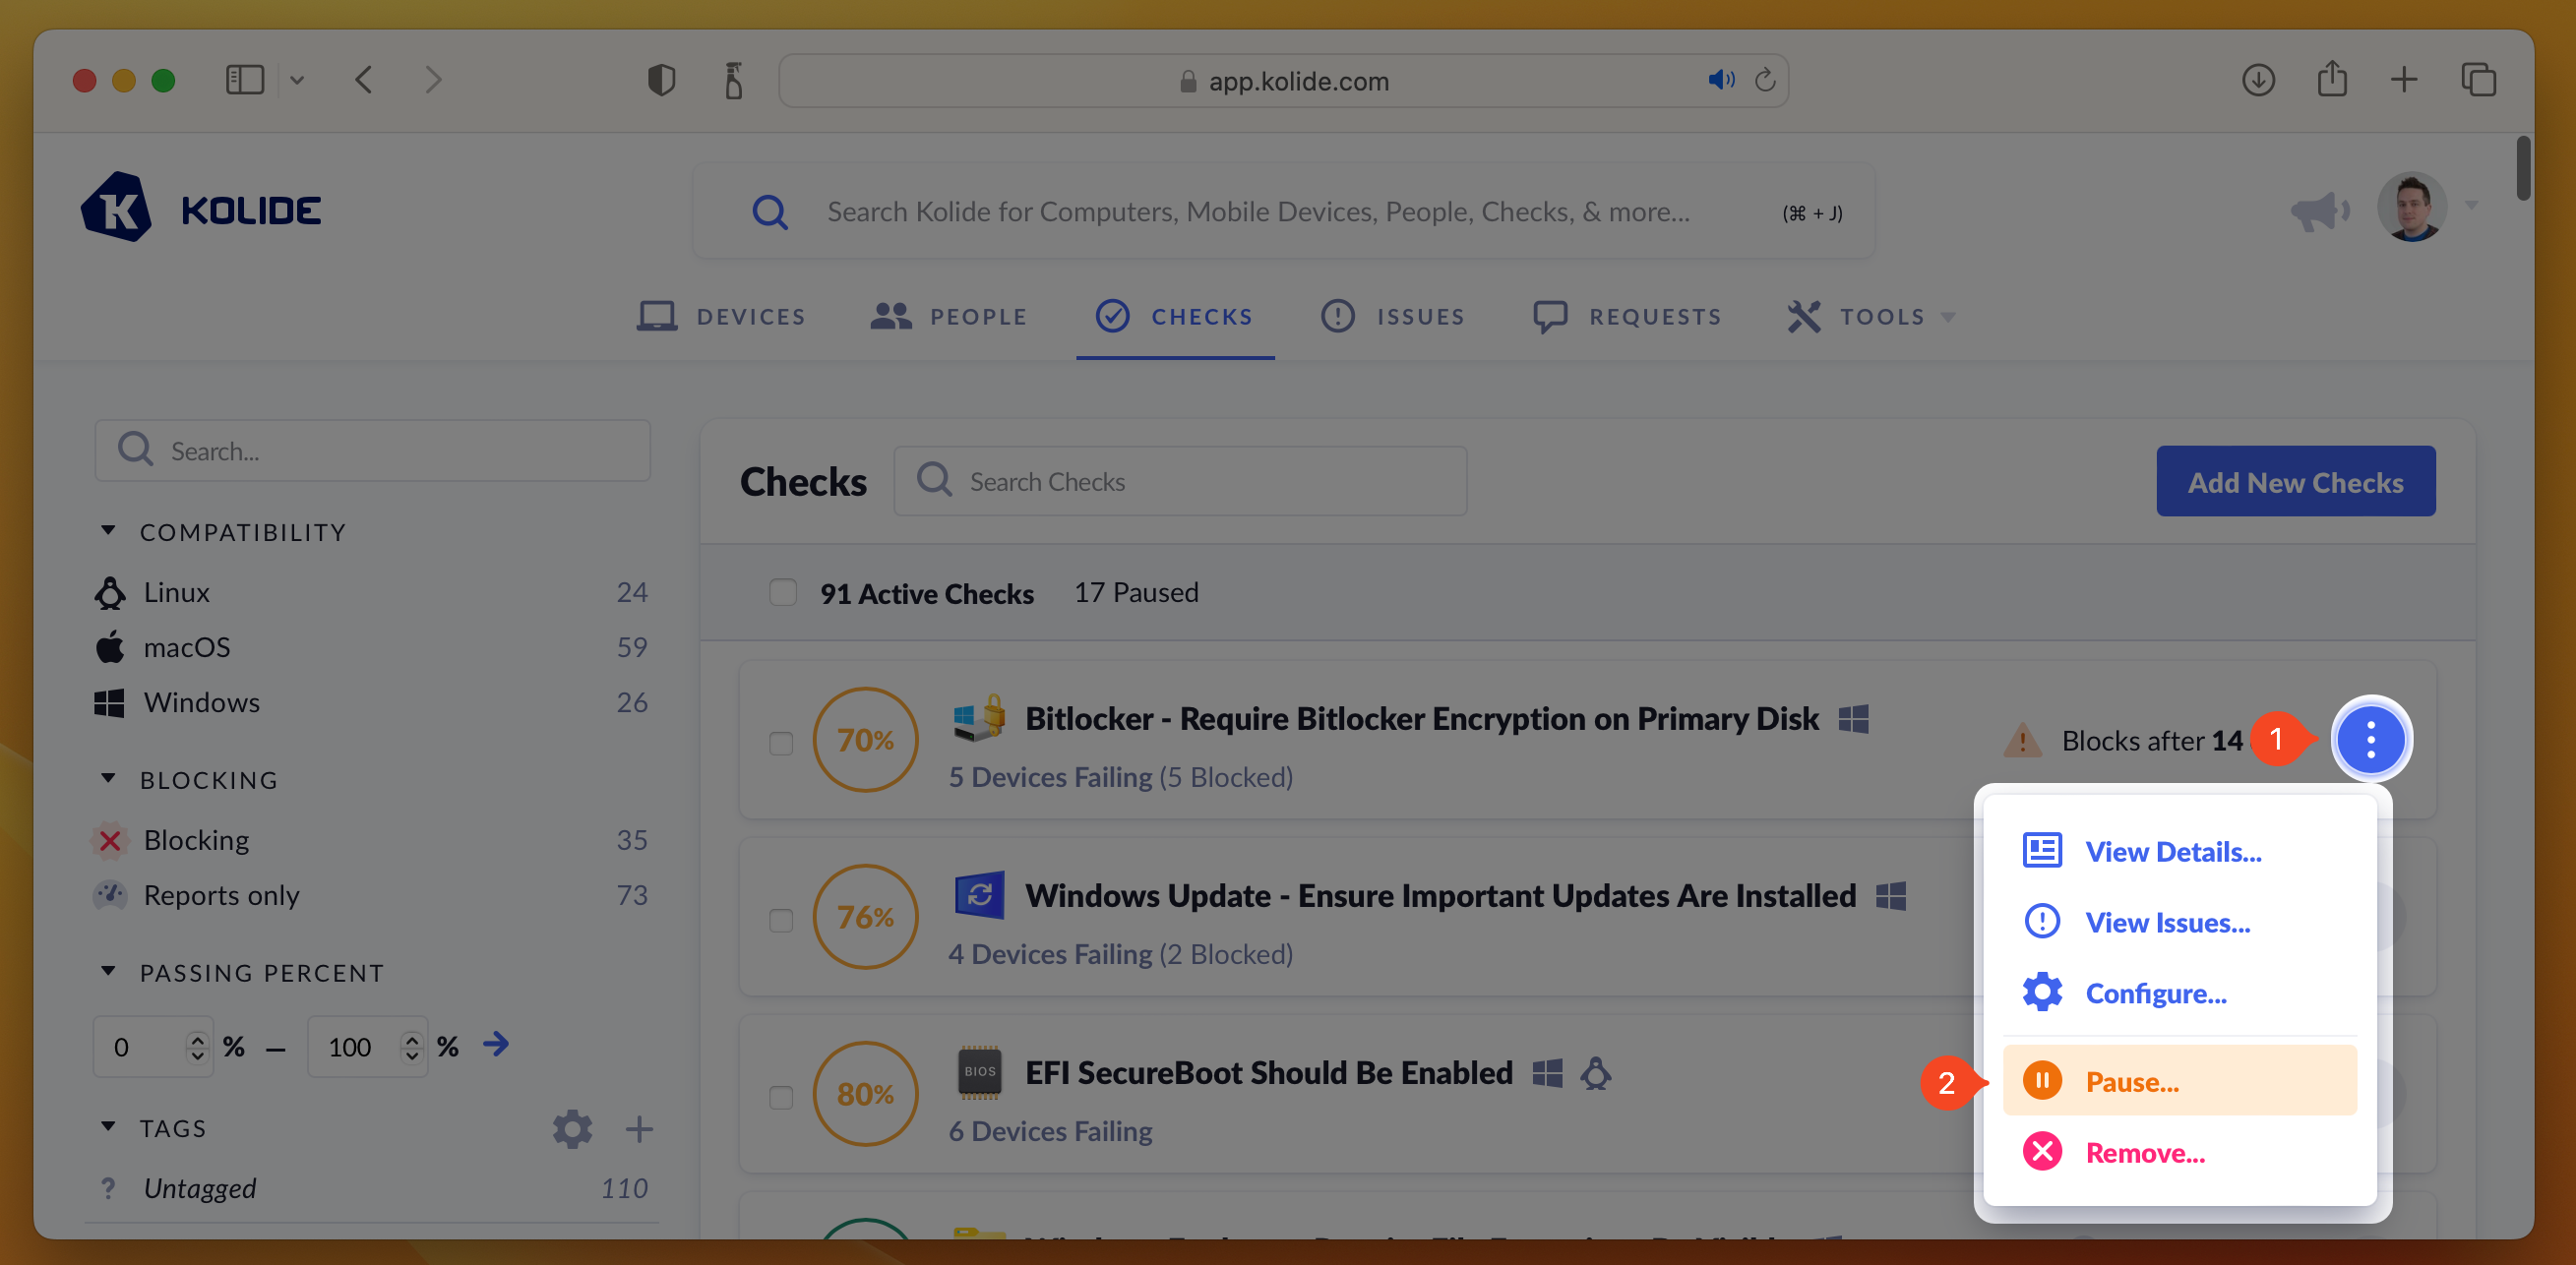Choose Configure in the check menu

[x=2154, y=993]
